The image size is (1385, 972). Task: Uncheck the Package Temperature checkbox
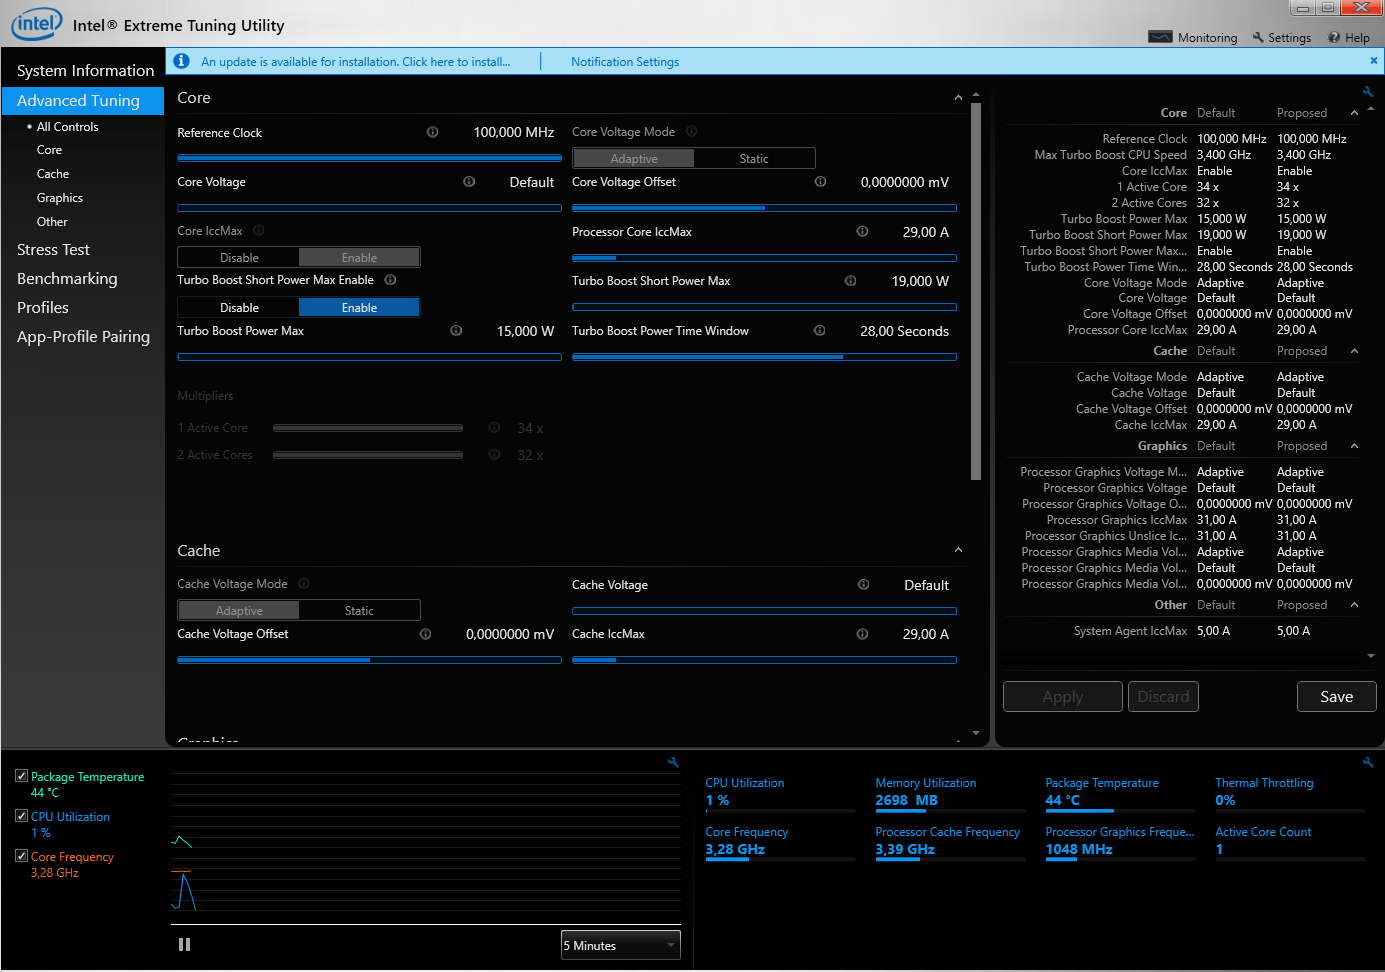coord(21,776)
